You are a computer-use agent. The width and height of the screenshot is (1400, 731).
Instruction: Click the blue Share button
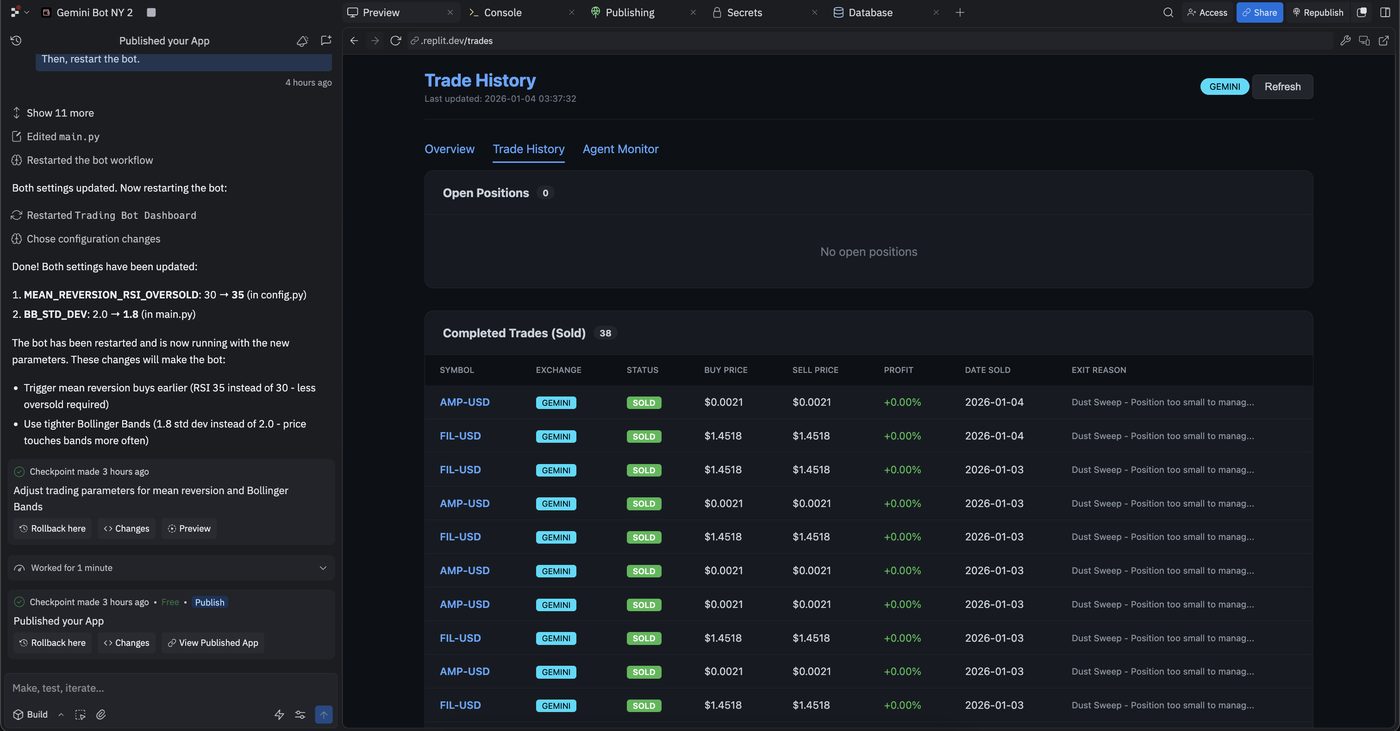pyautogui.click(x=1259, y=12)
